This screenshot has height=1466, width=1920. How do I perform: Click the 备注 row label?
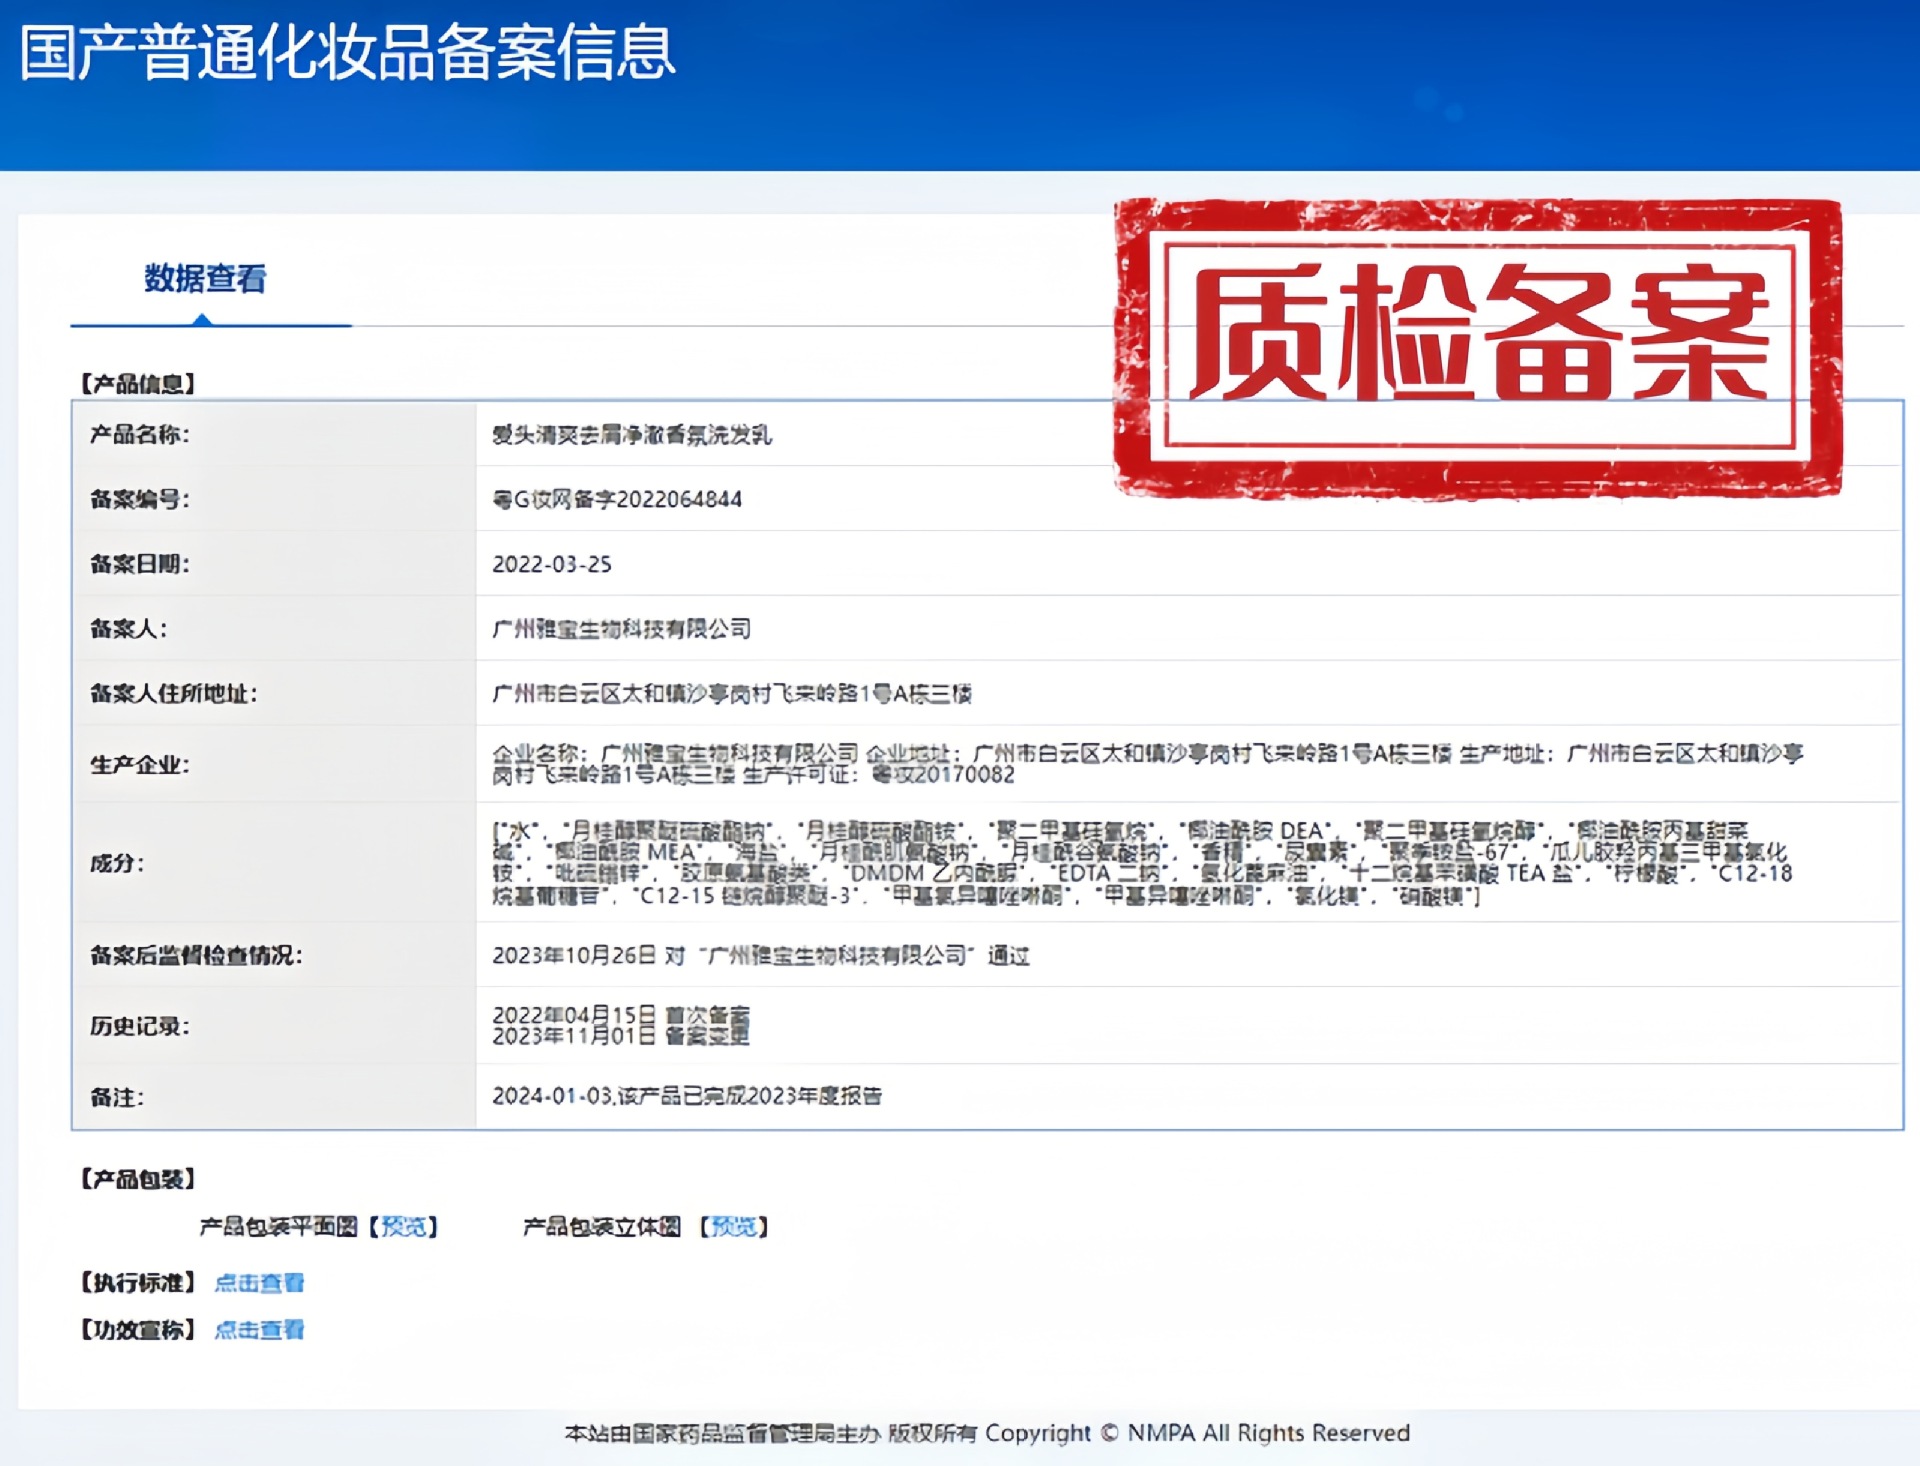coord(117,1097)
